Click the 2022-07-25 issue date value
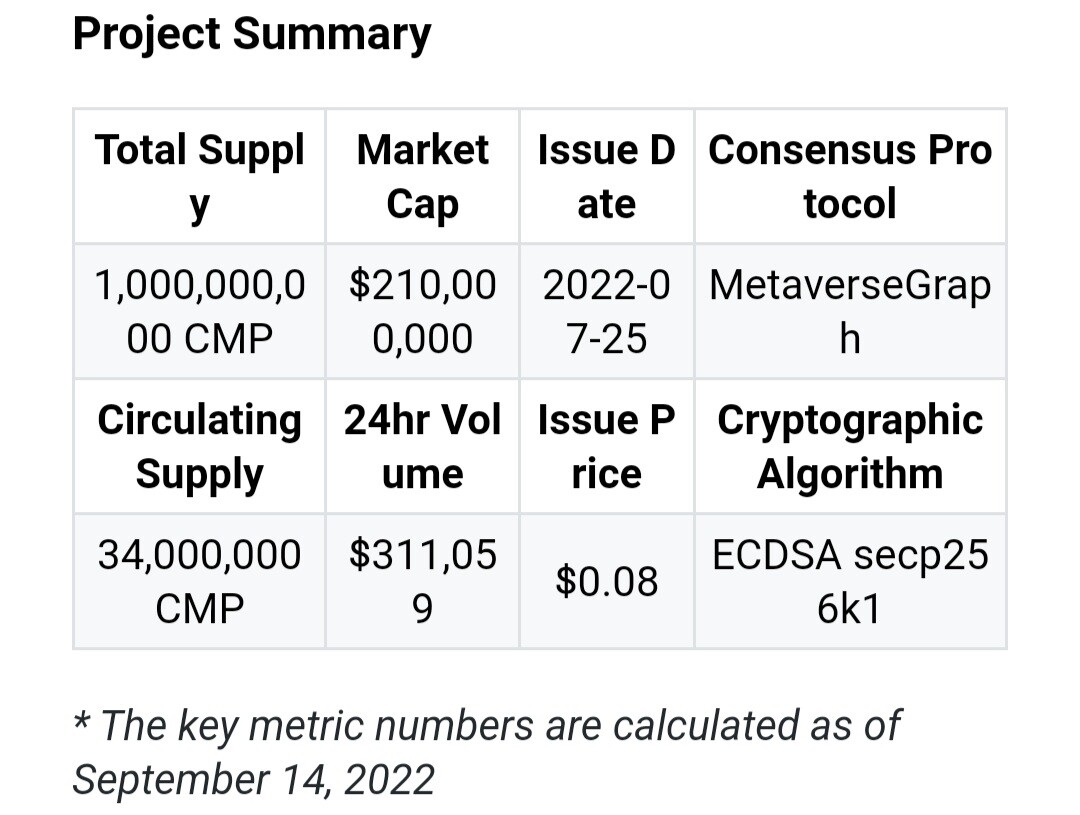 [x=607, y=311]
